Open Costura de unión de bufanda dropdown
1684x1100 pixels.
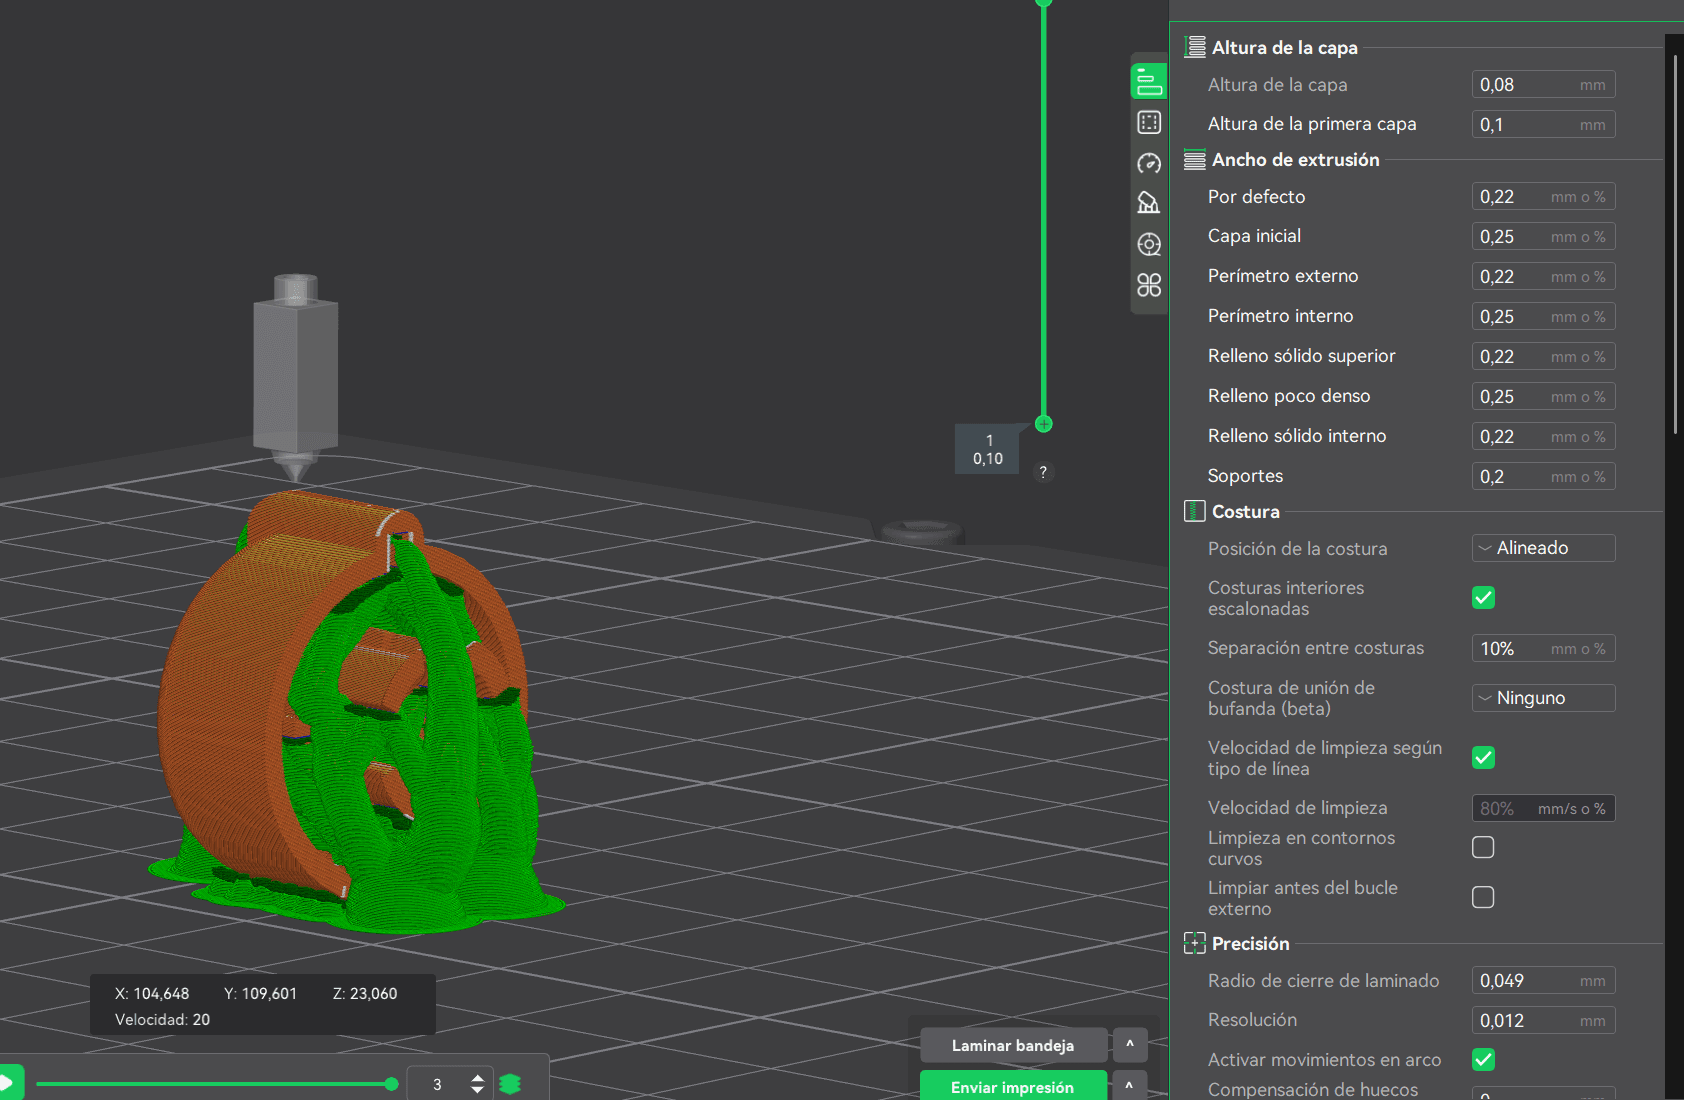(1543, 698)
